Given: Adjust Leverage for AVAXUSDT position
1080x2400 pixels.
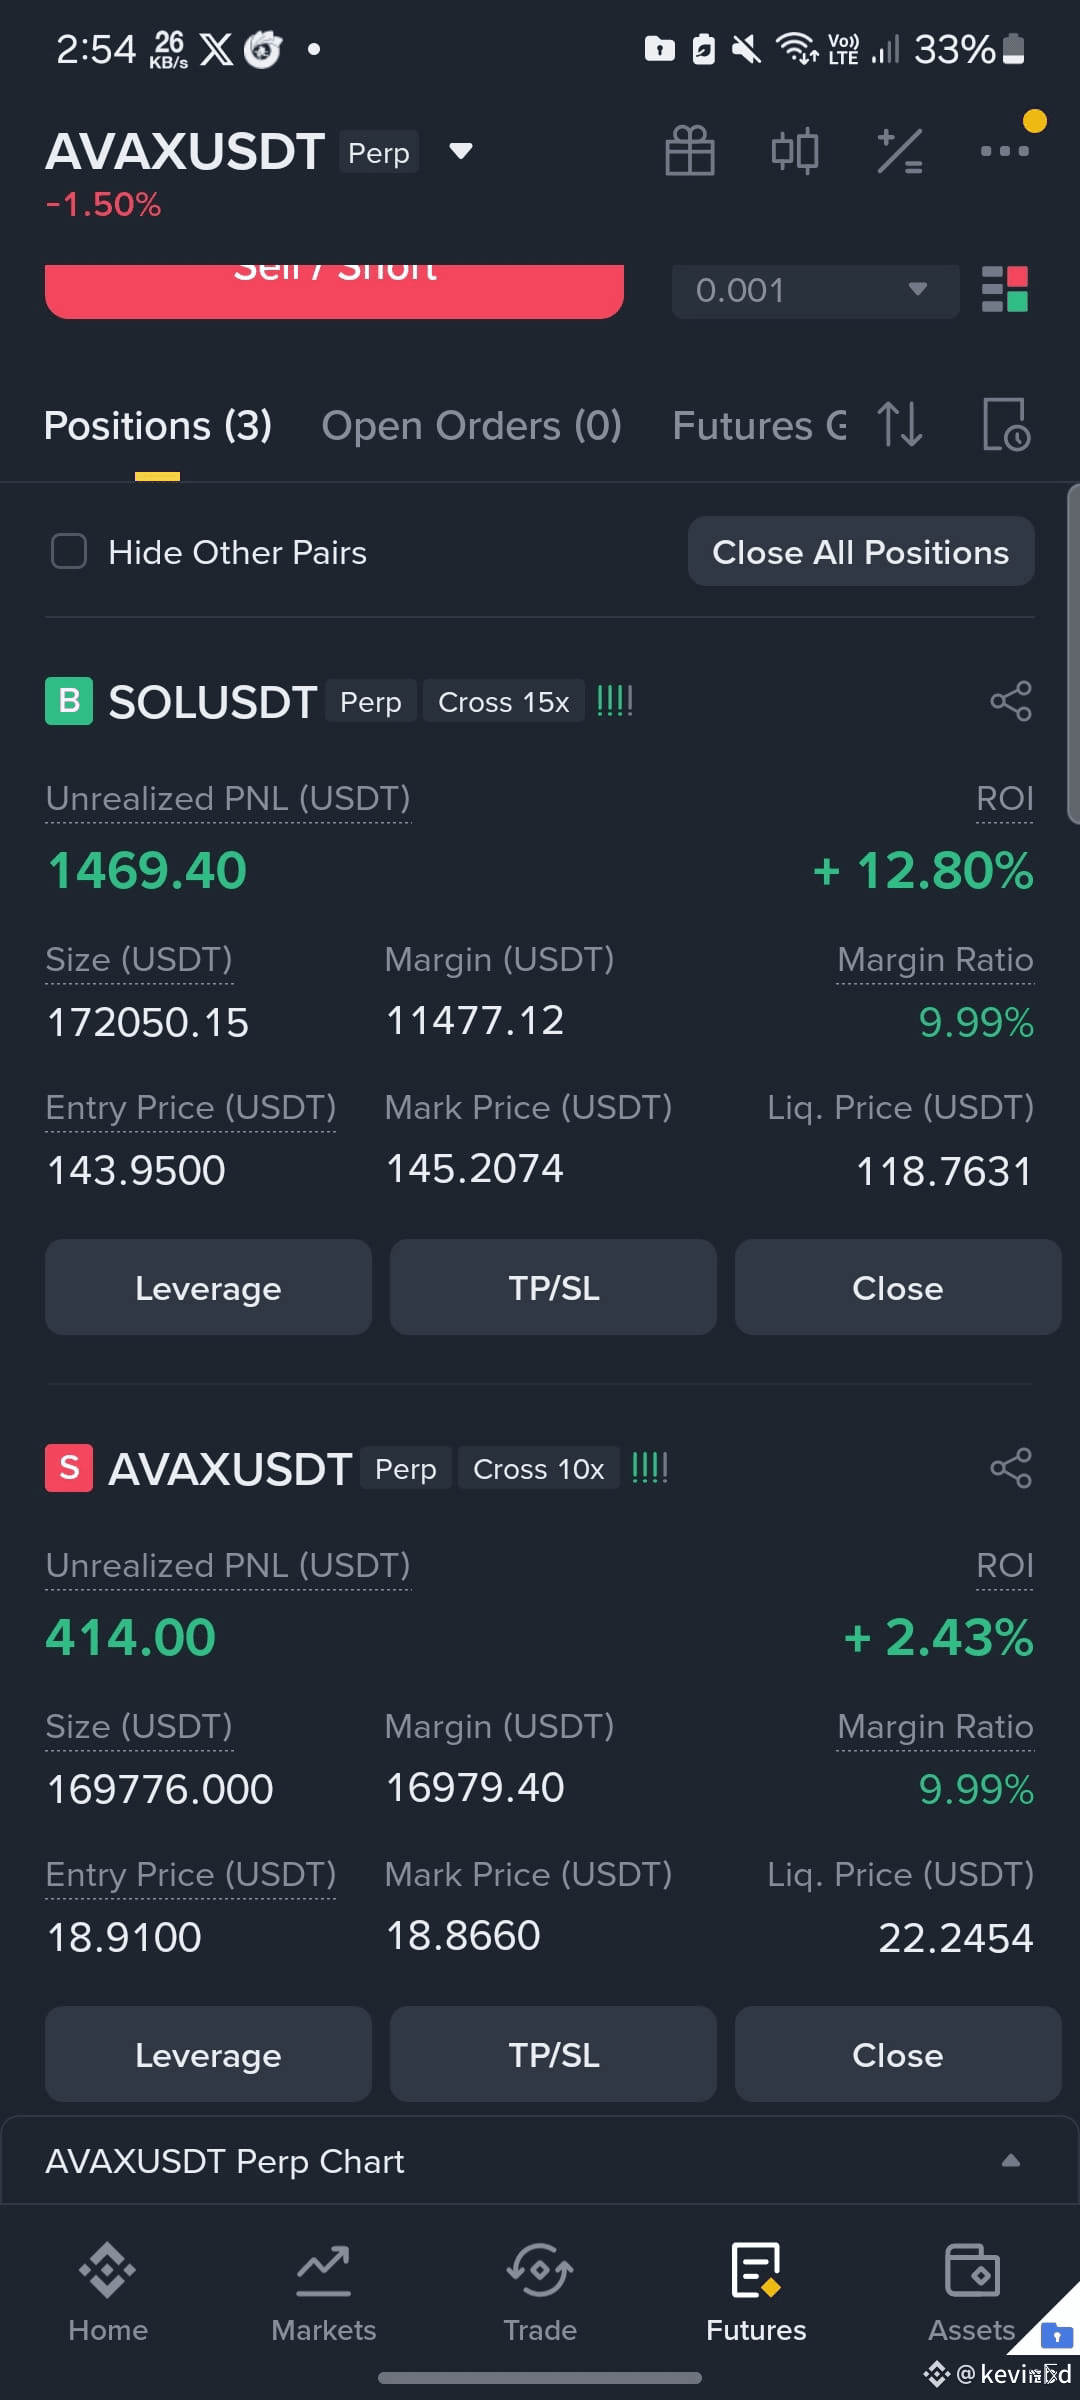Looking at the screenshot, I should tap(208, 2054).
